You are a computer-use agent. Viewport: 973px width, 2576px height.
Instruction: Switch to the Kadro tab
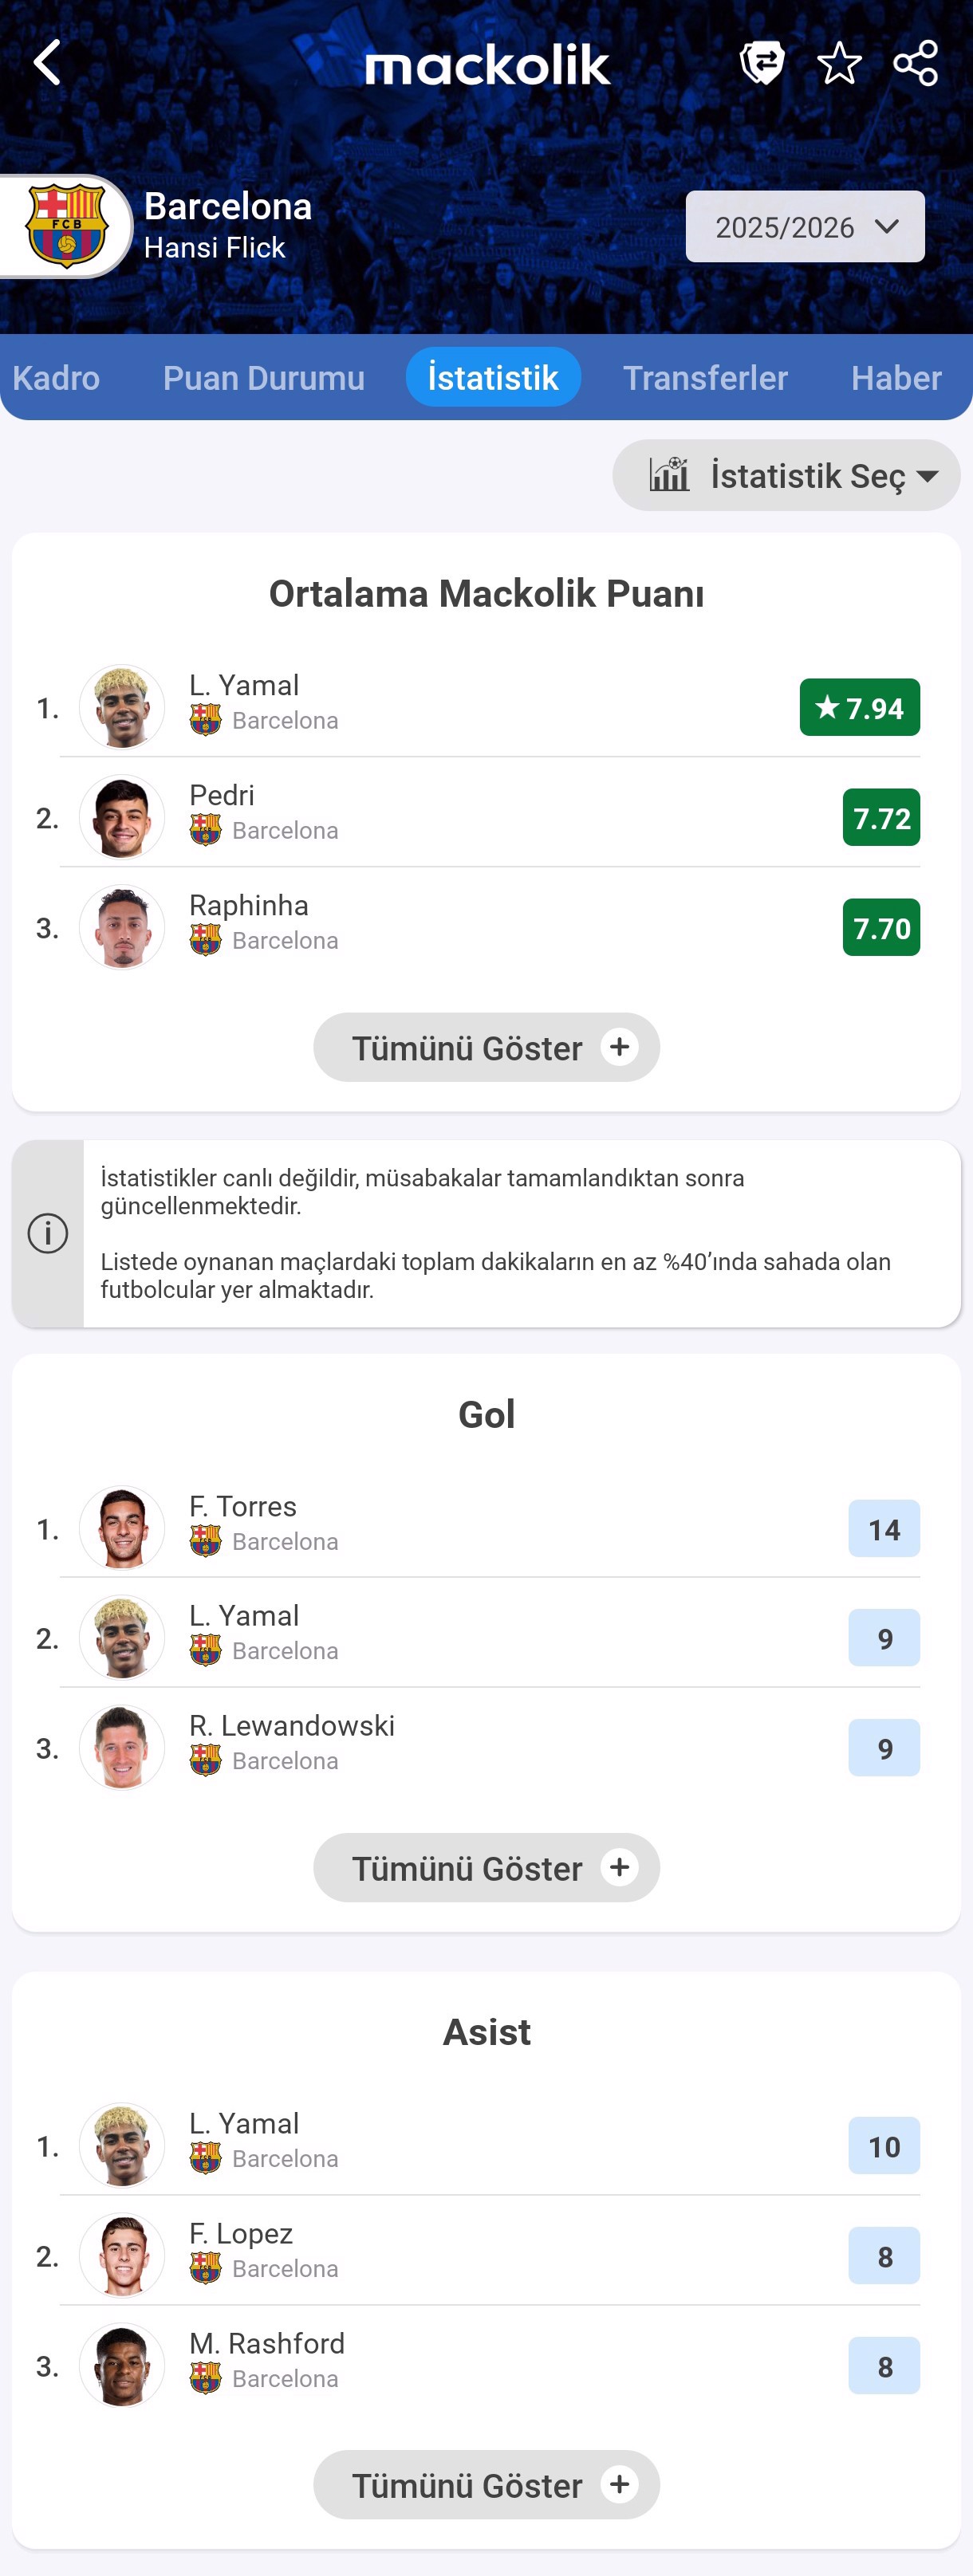point(56,378)
